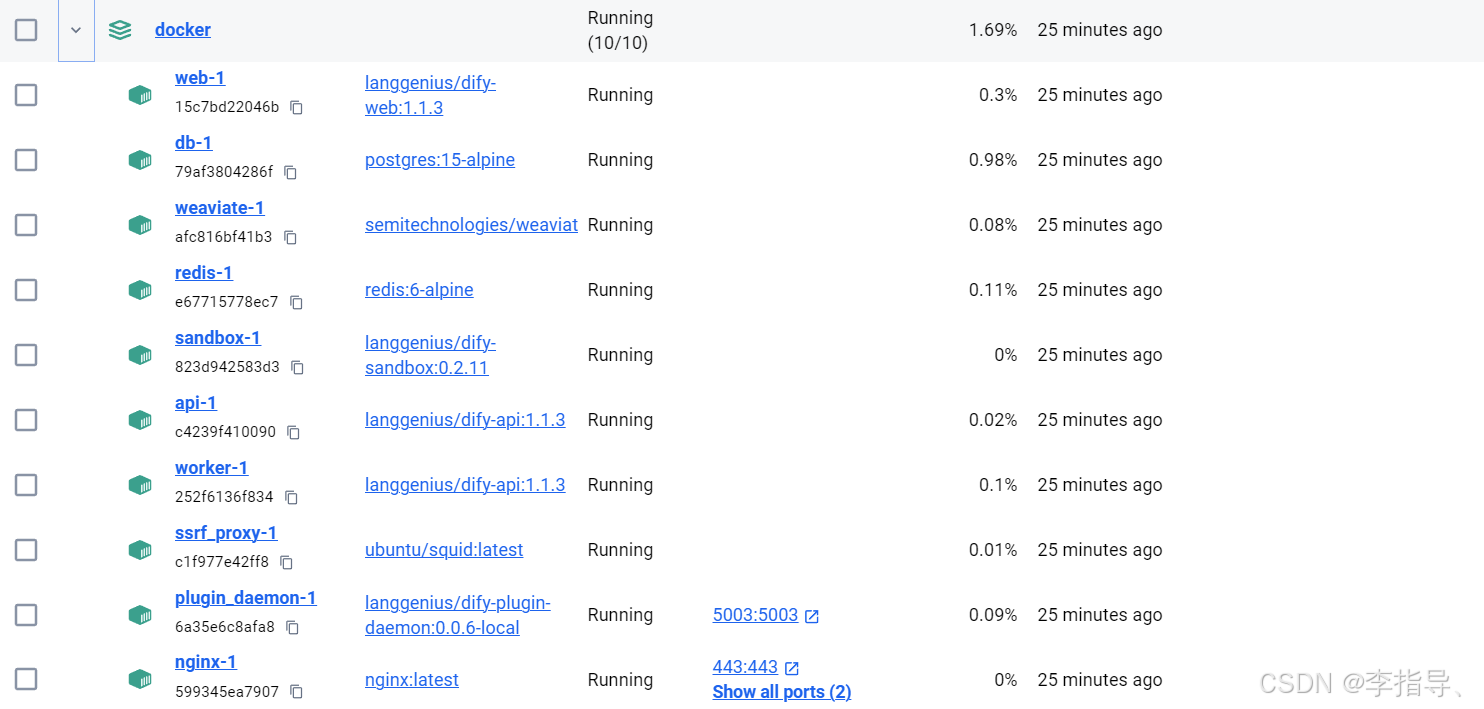Click the Running (10/10) status text

pyautogui.click(x=620, y=30)
